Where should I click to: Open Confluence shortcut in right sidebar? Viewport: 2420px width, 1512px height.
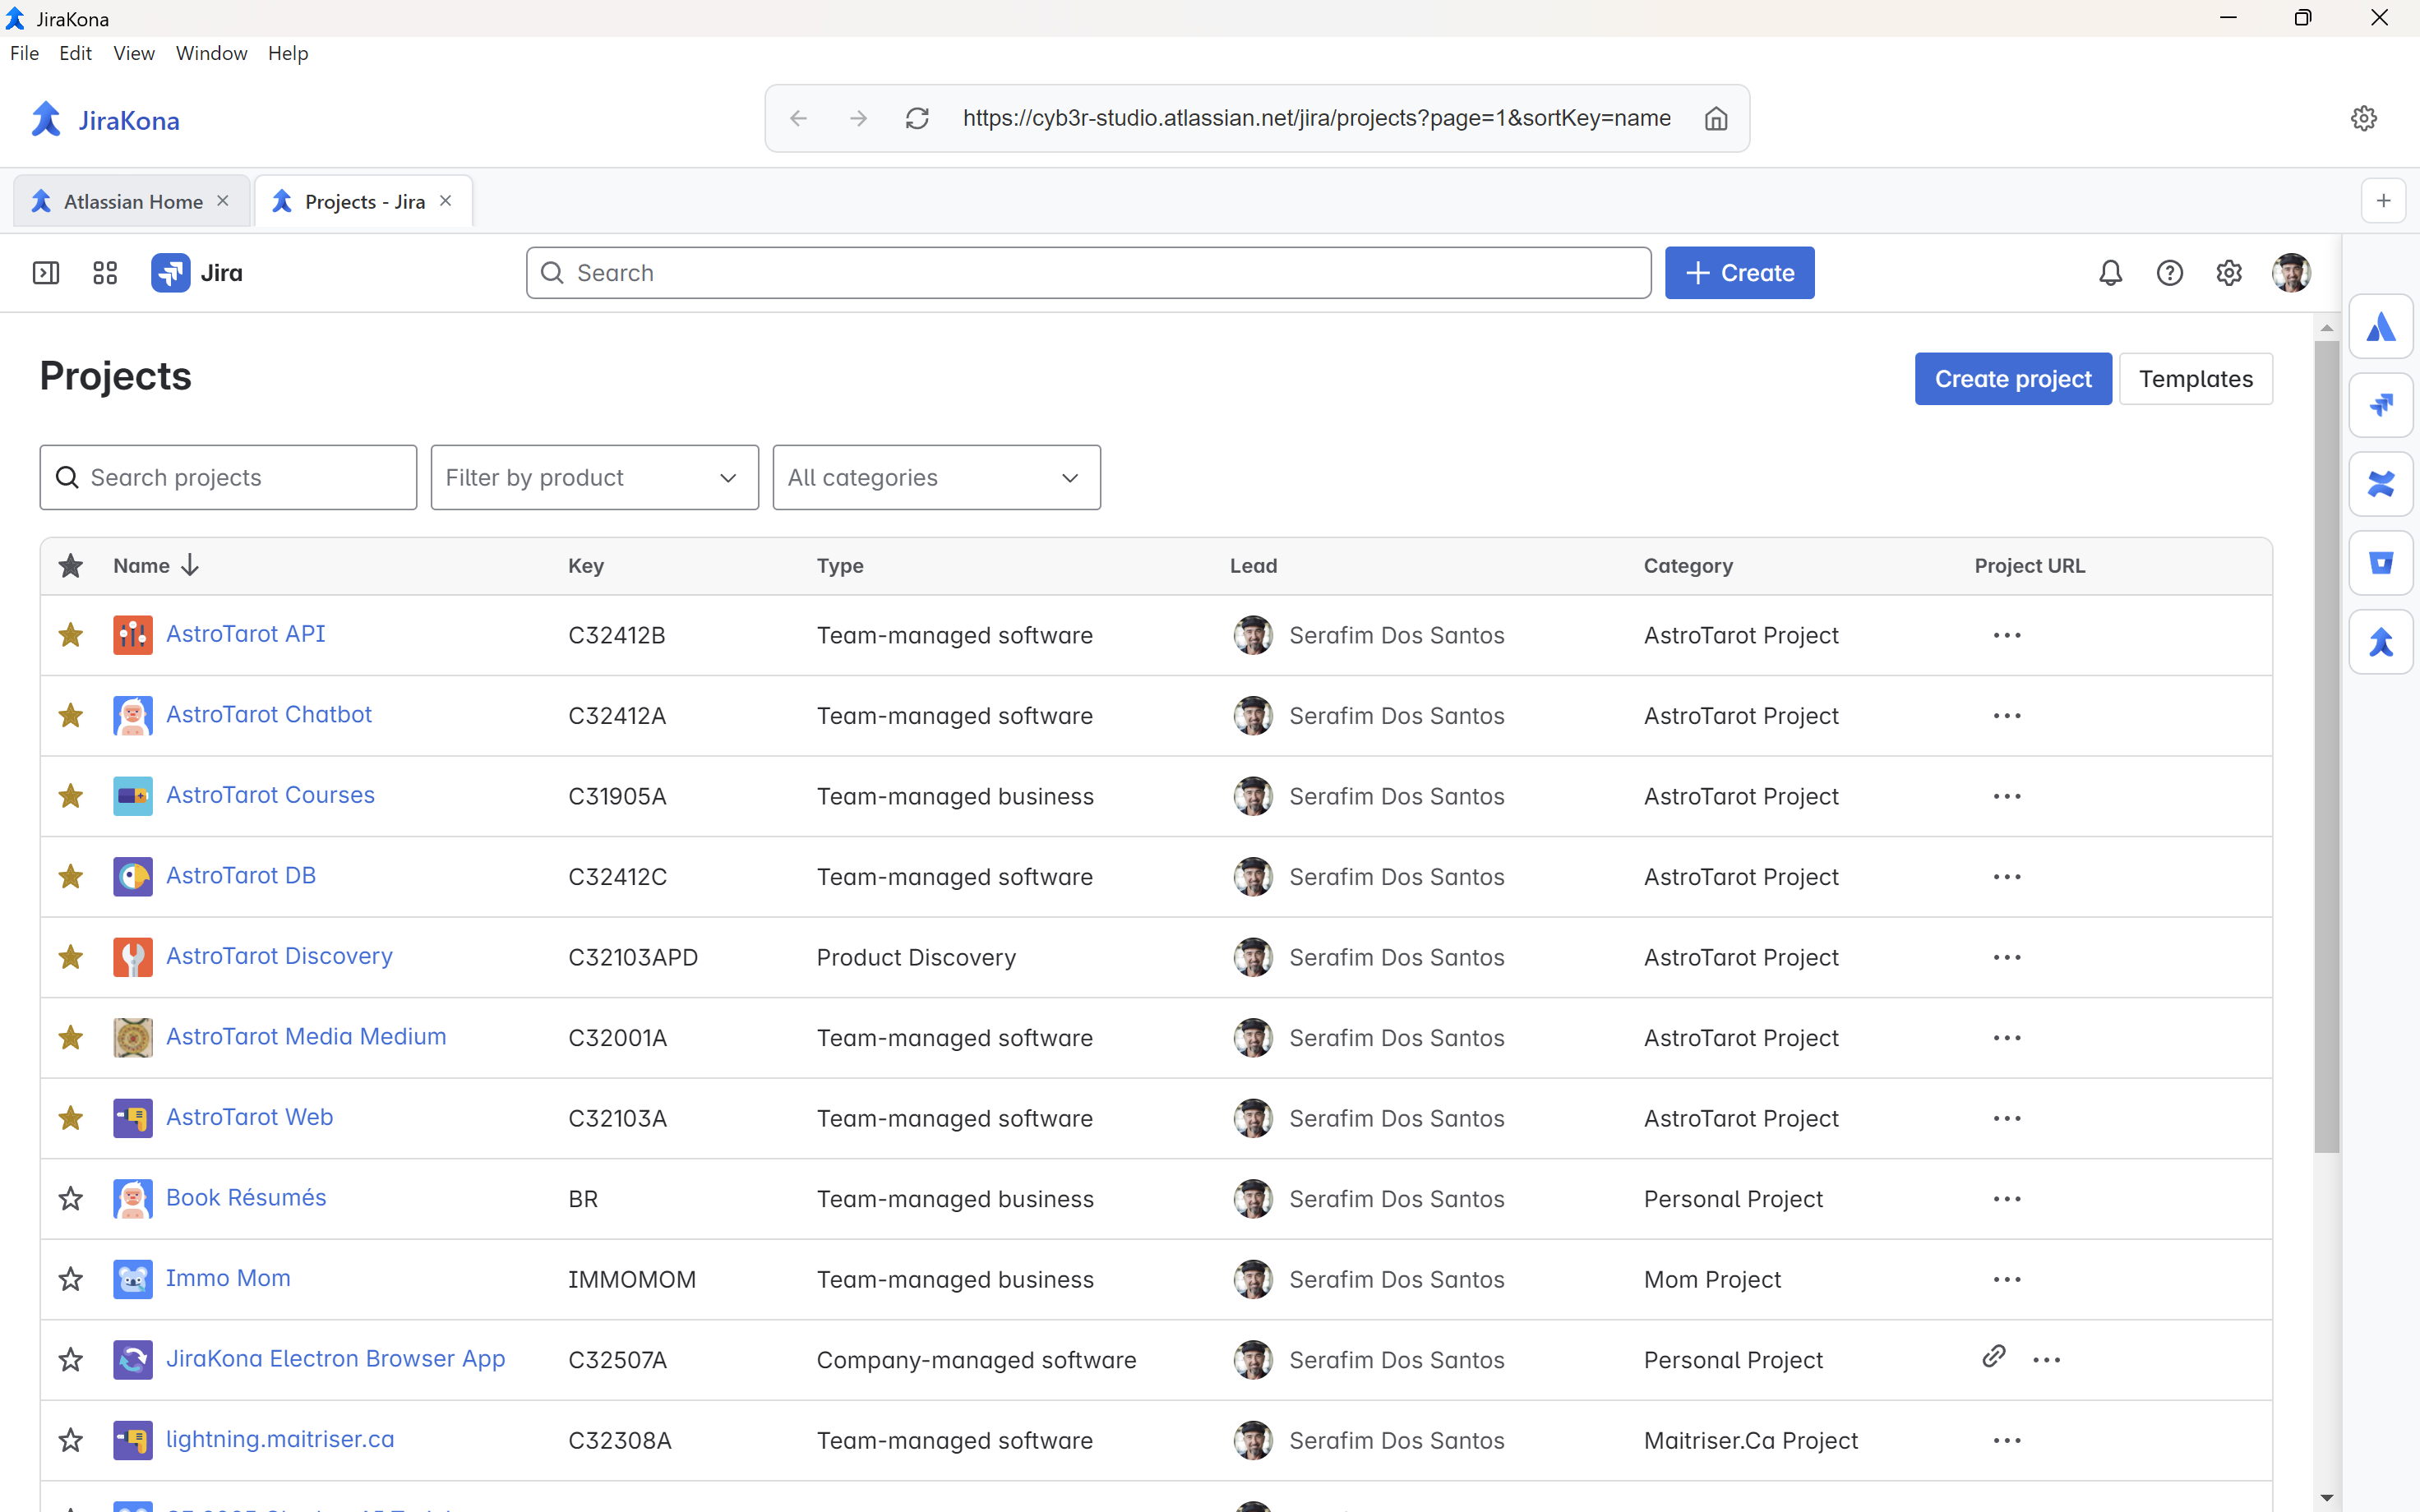2380,484
